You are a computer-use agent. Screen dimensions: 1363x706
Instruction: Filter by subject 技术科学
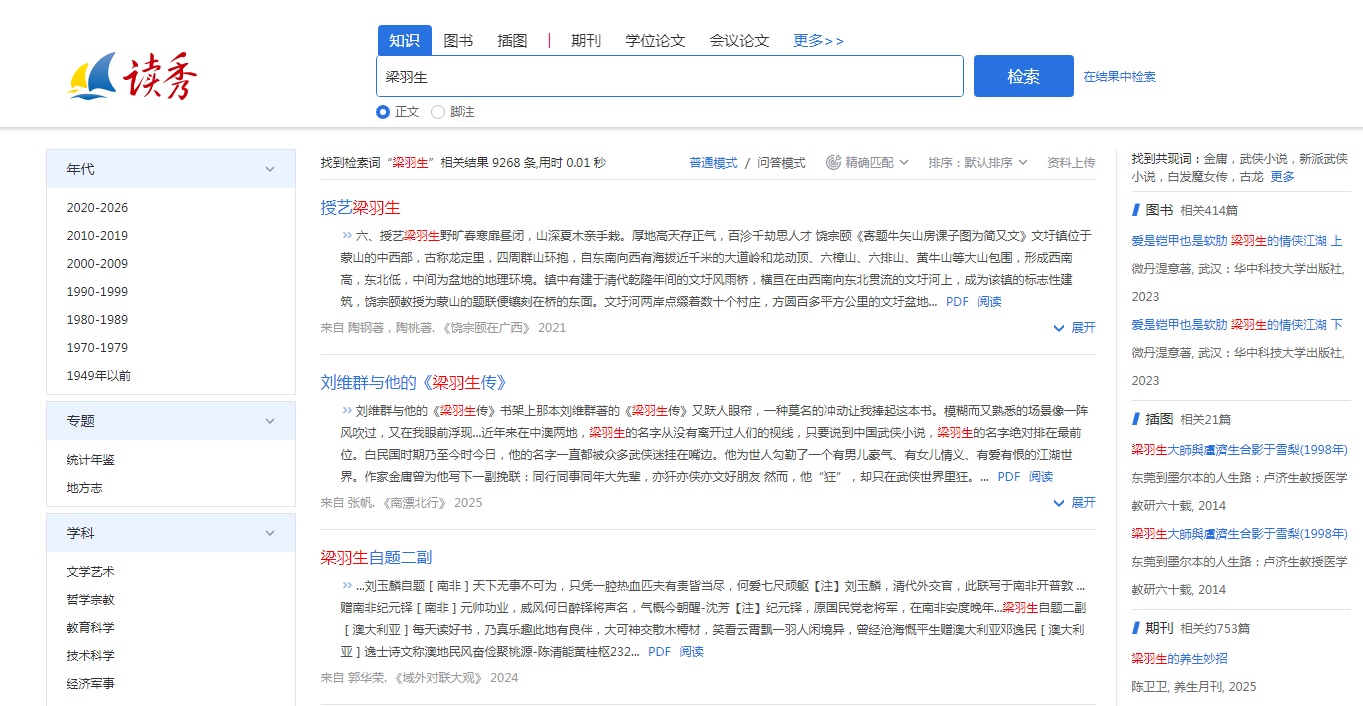tap(91, 656)
